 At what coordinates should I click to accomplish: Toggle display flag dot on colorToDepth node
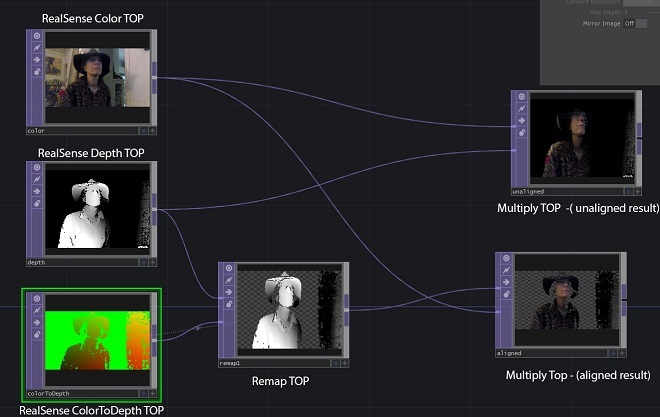tap(144, 393)
